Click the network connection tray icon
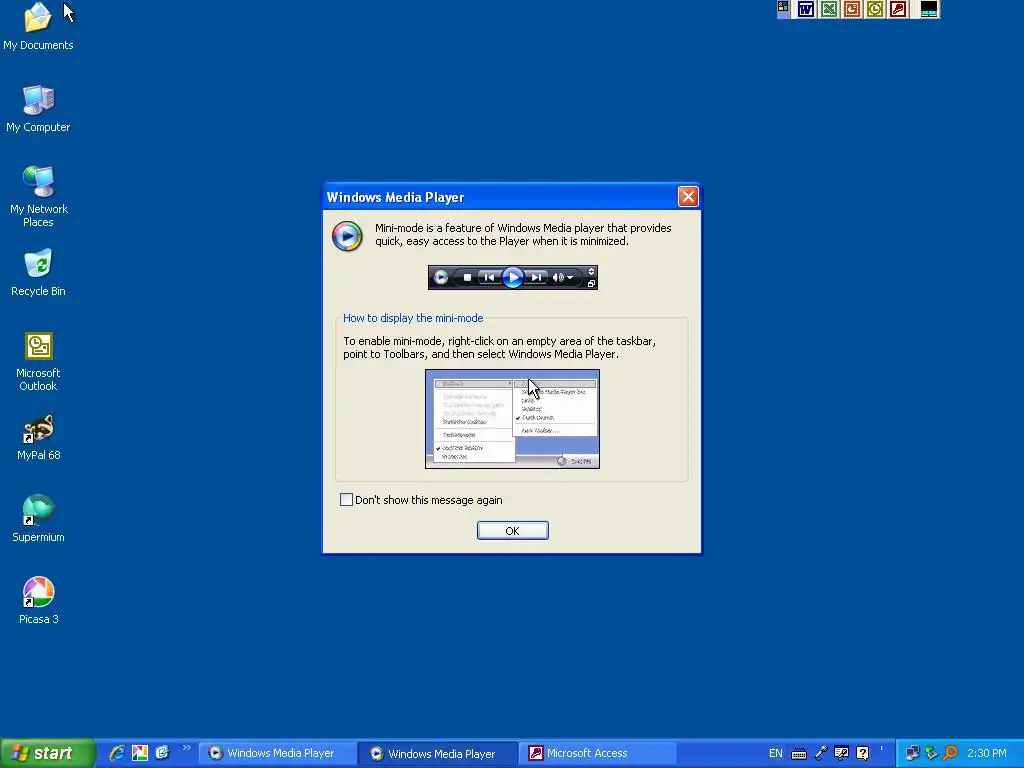The height and width of the screenshot is (768, 1024). coord(912,754)
